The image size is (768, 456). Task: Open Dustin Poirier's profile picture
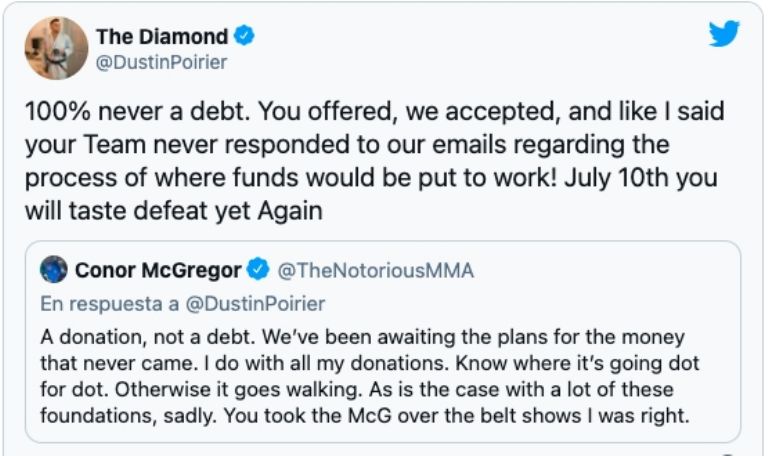coord(50,47)
